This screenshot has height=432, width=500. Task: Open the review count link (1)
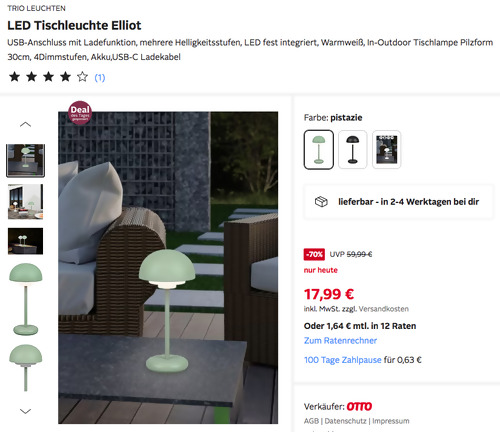tap(100, 78)
